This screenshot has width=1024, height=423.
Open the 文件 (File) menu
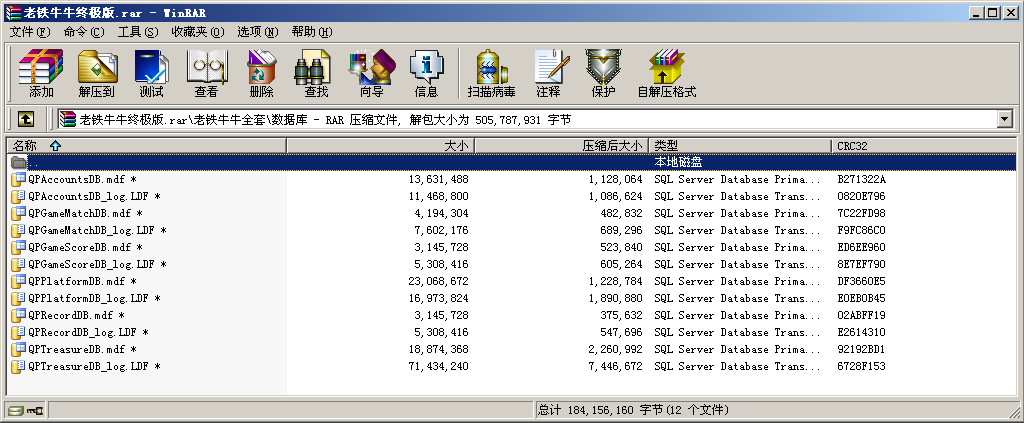tap(30, 32)
